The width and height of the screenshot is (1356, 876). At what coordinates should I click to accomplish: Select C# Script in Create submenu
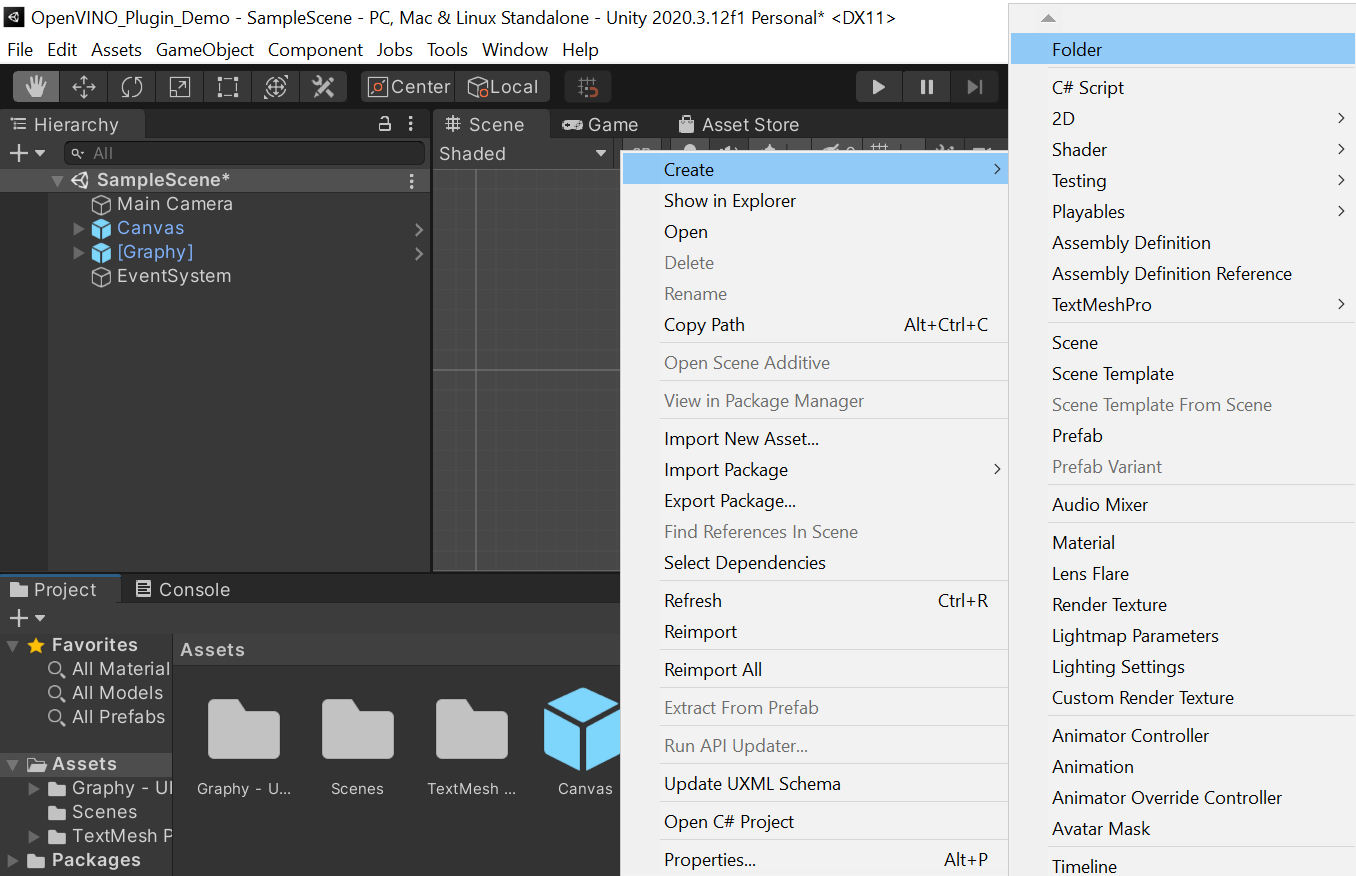[1088, 88]
